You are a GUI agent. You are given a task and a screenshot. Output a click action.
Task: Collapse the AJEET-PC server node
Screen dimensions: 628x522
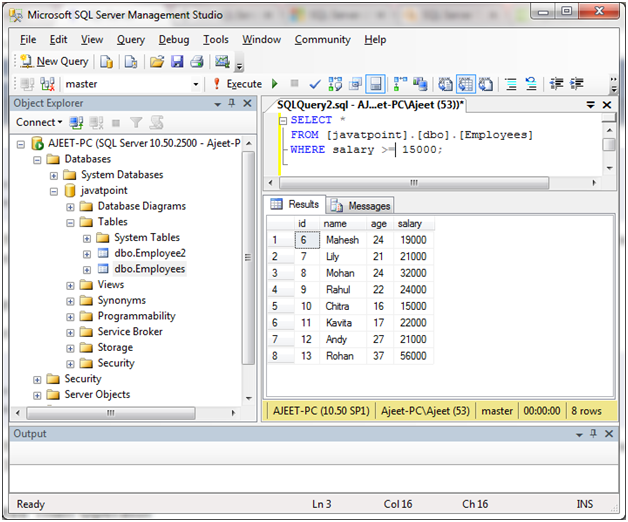click(21, 144)
